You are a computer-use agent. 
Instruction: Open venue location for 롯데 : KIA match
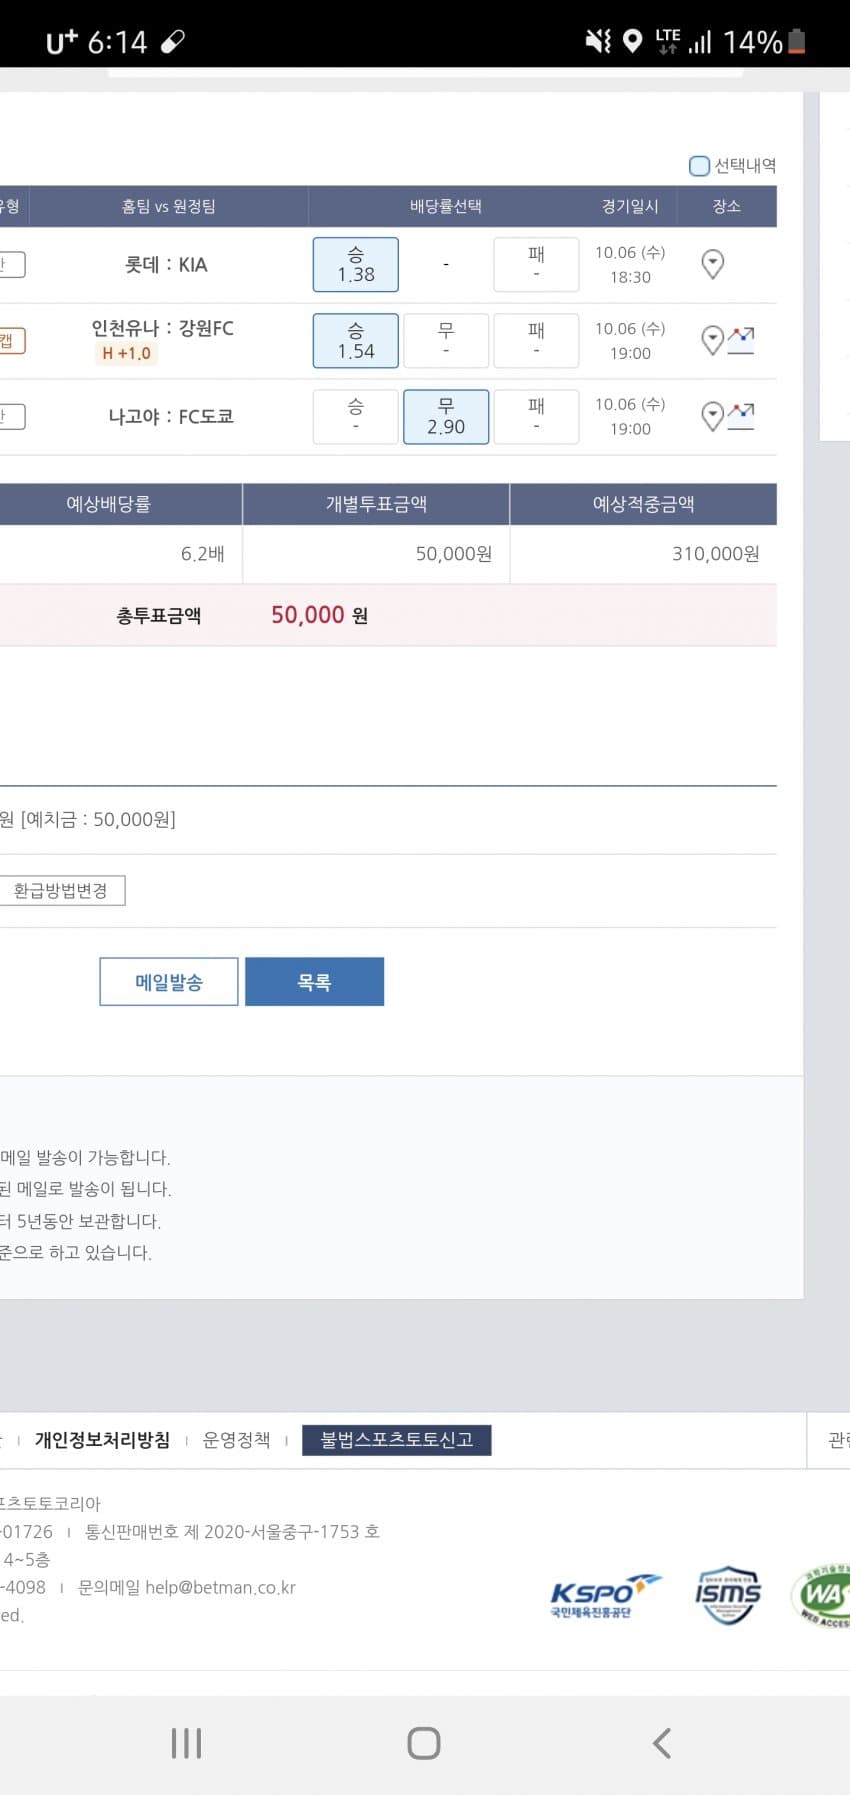pos(712,264)
